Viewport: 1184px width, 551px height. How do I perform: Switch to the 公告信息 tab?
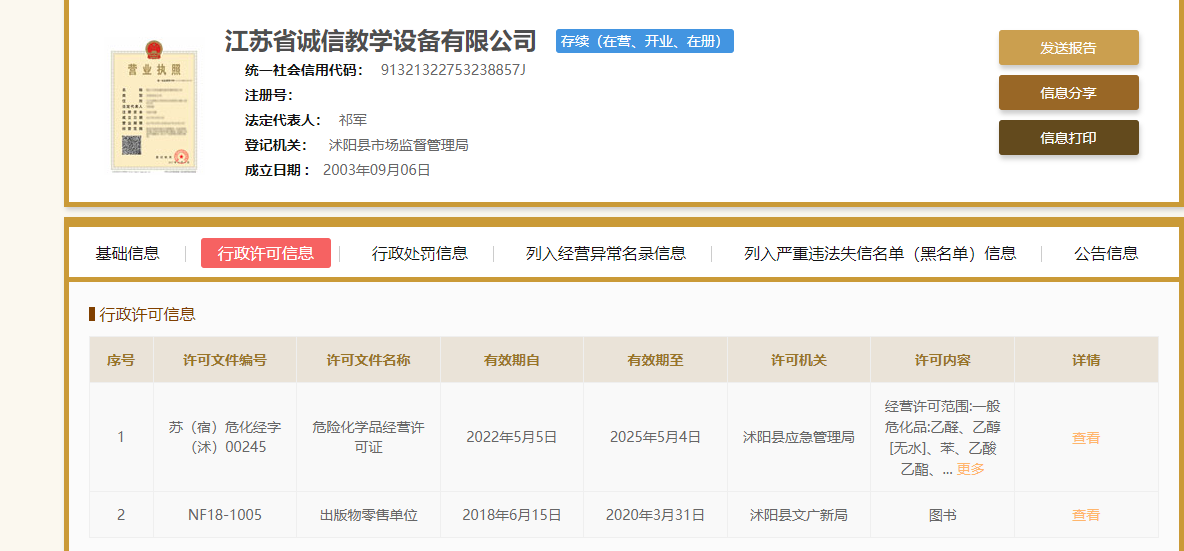1106,253
